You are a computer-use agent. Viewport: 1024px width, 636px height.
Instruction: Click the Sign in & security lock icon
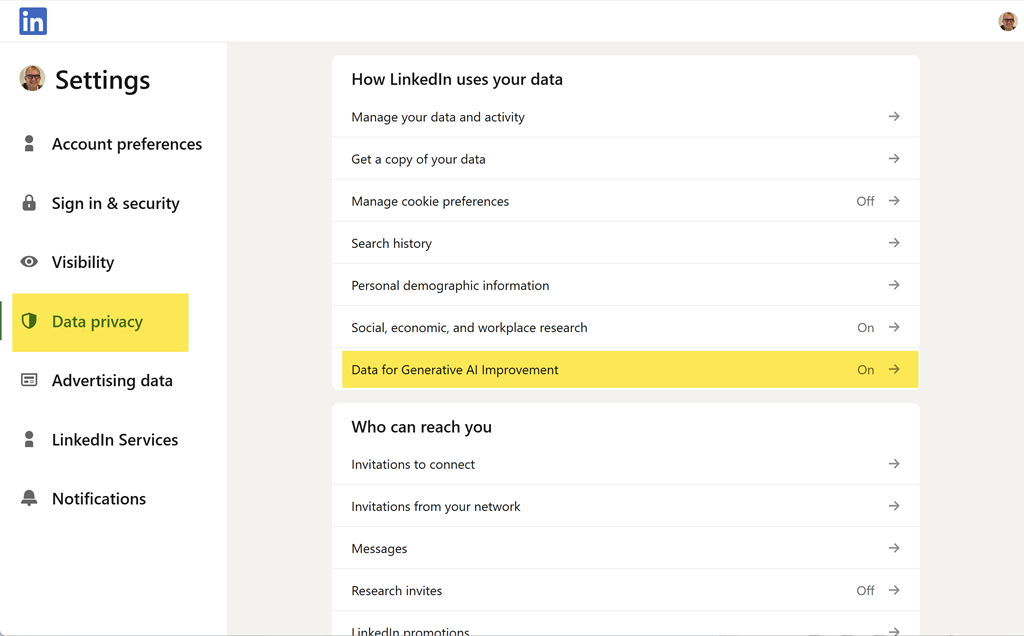click(29, 203)
